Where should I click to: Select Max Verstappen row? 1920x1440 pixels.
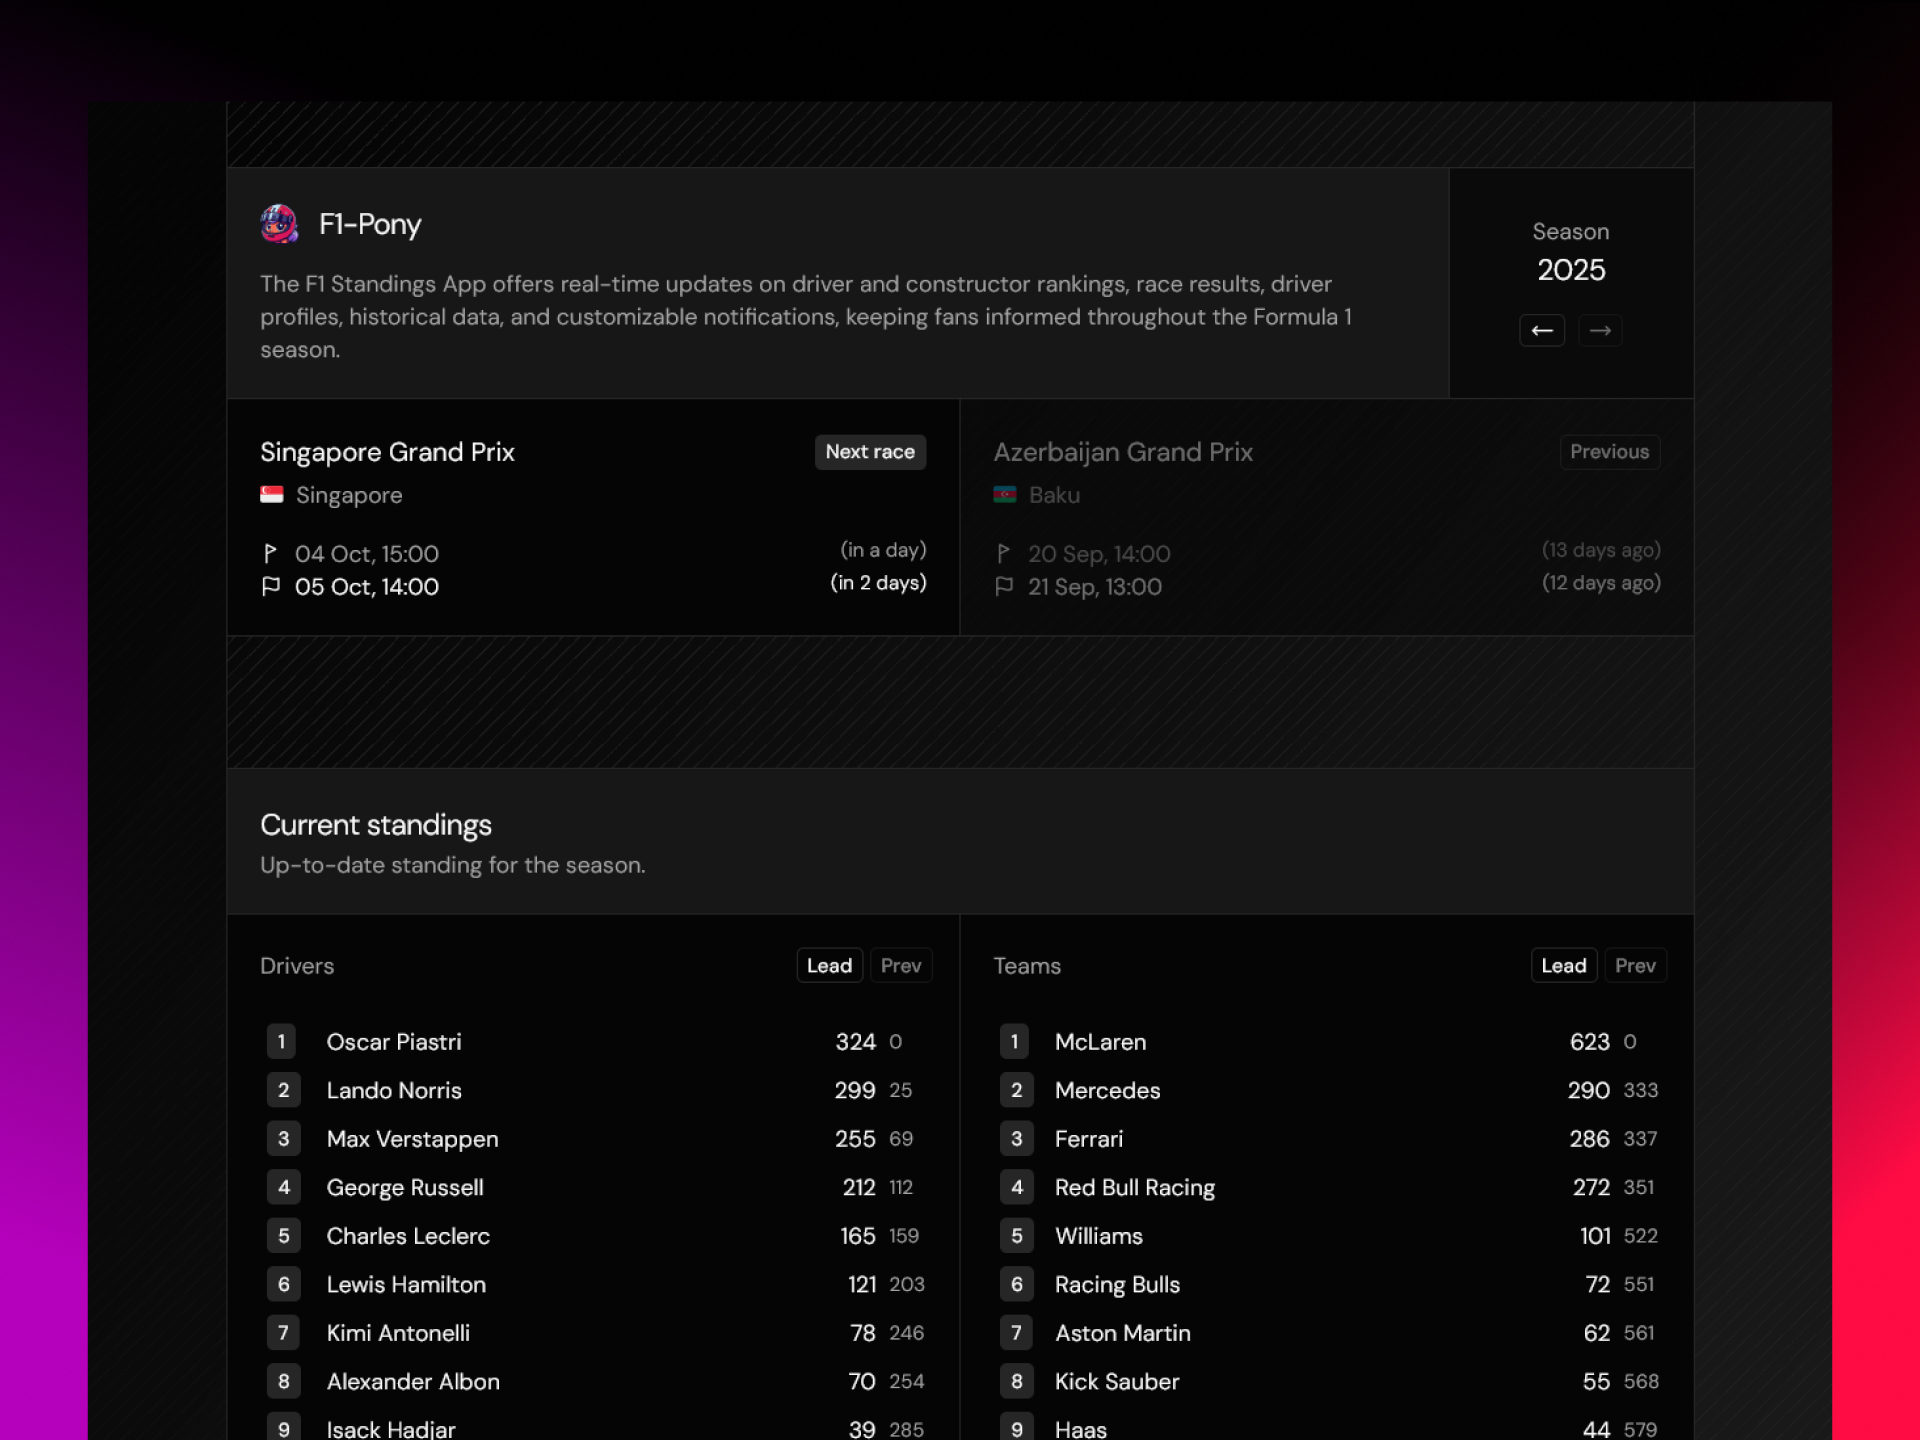point(596,1139)
